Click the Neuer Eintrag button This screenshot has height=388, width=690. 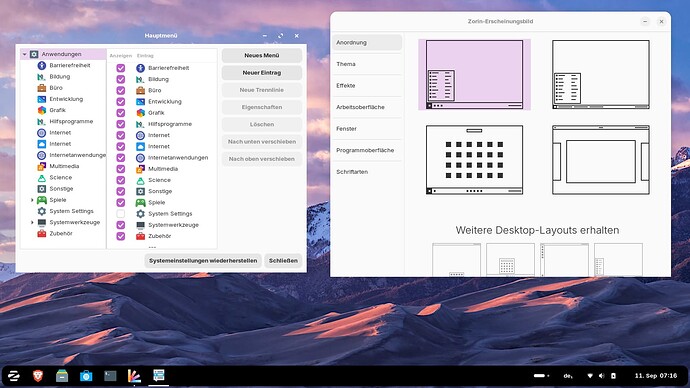262,73
